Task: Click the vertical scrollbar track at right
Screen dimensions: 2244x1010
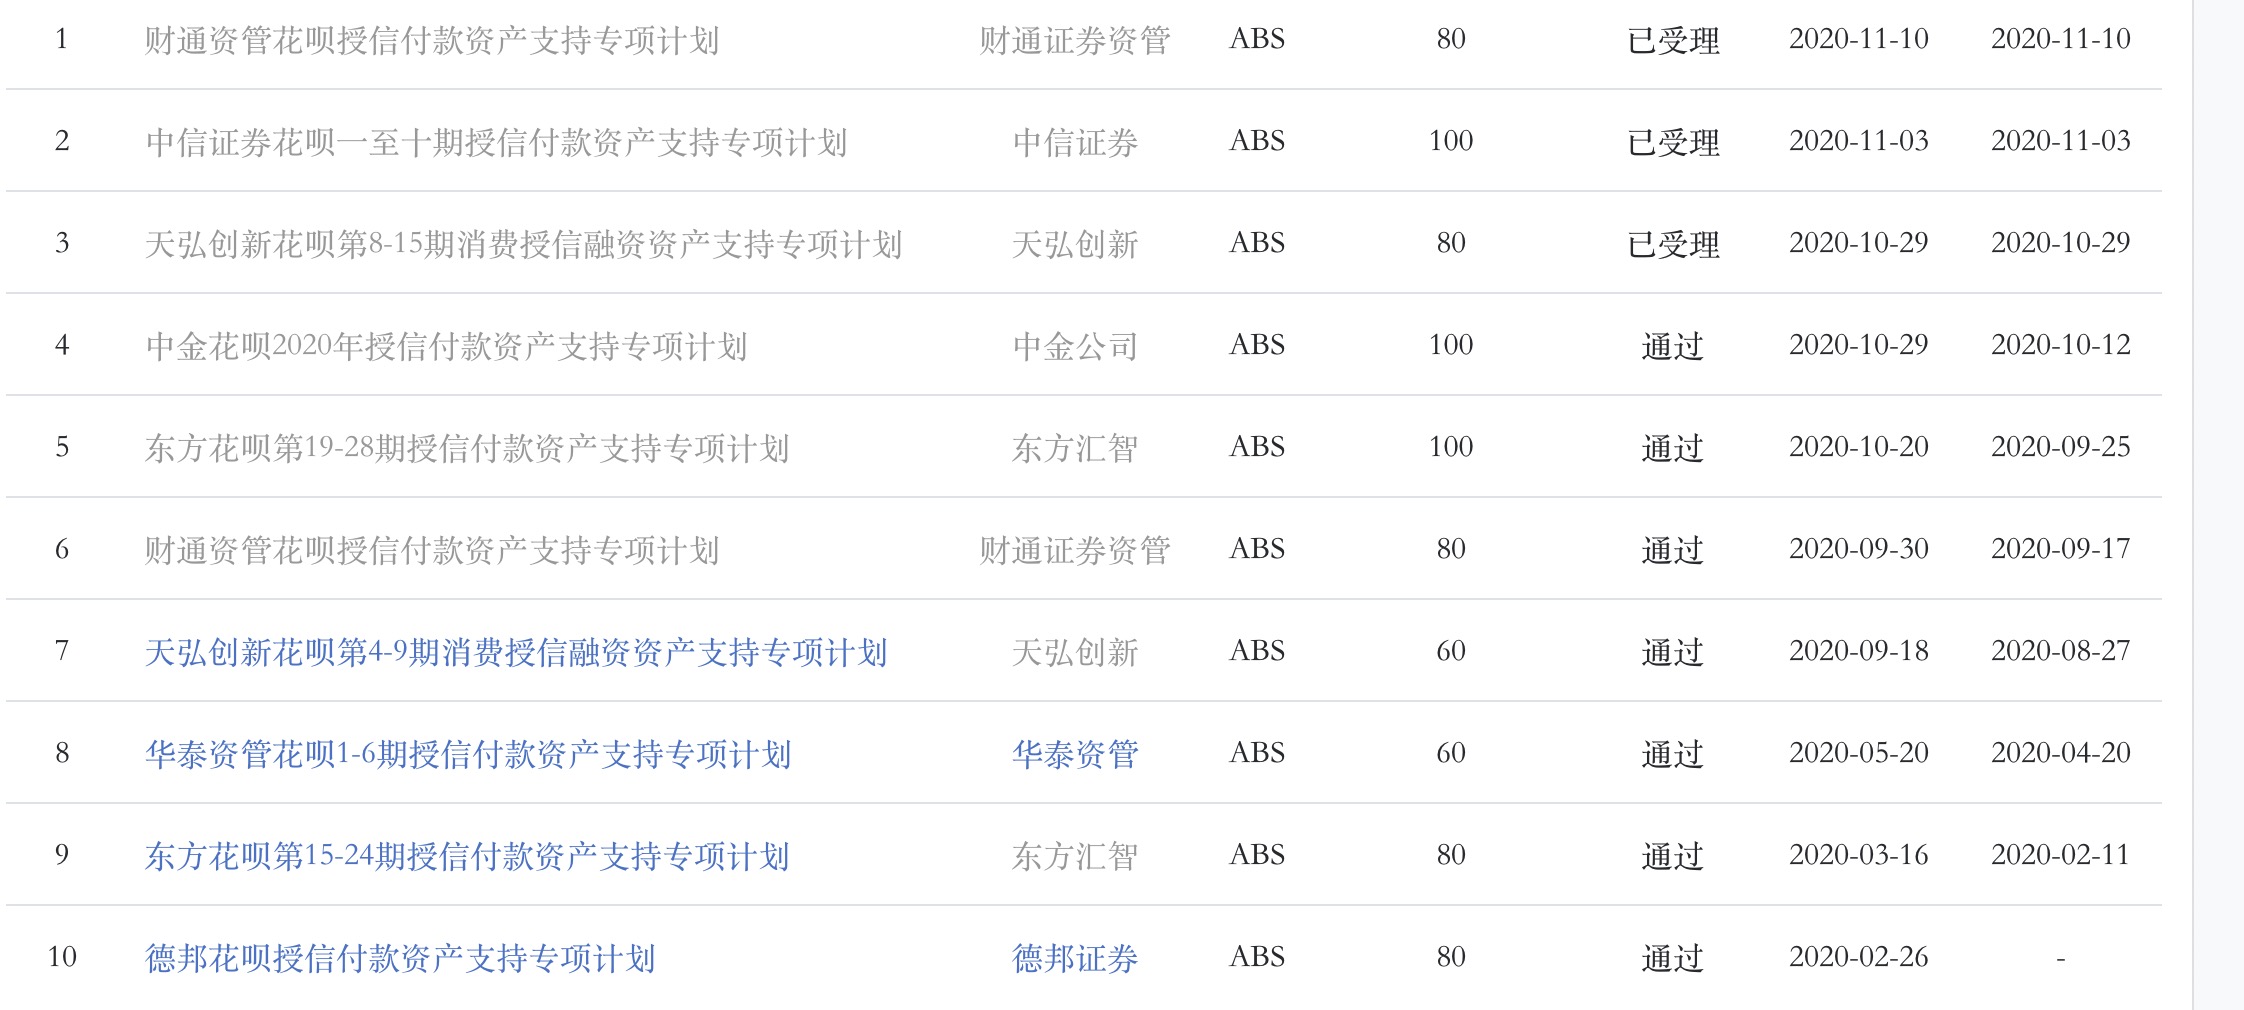Action: [x=2218, y=500]
